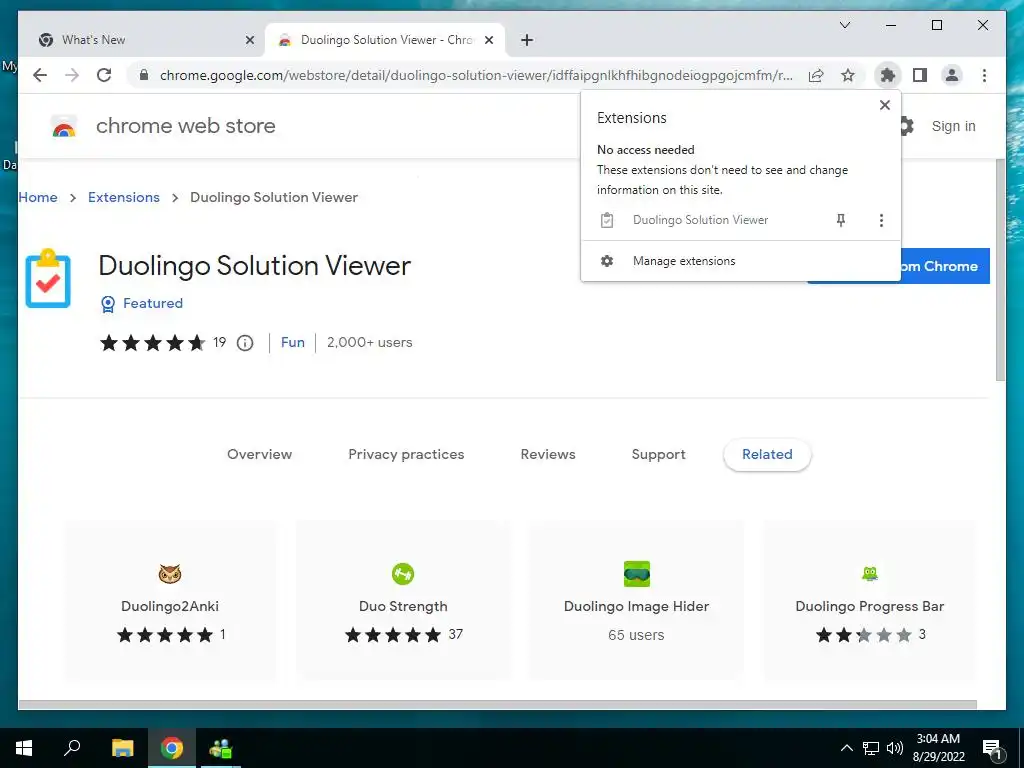Open Windows taskbar search
Screen dimensions: 1024x768
[x=72, y=748]
